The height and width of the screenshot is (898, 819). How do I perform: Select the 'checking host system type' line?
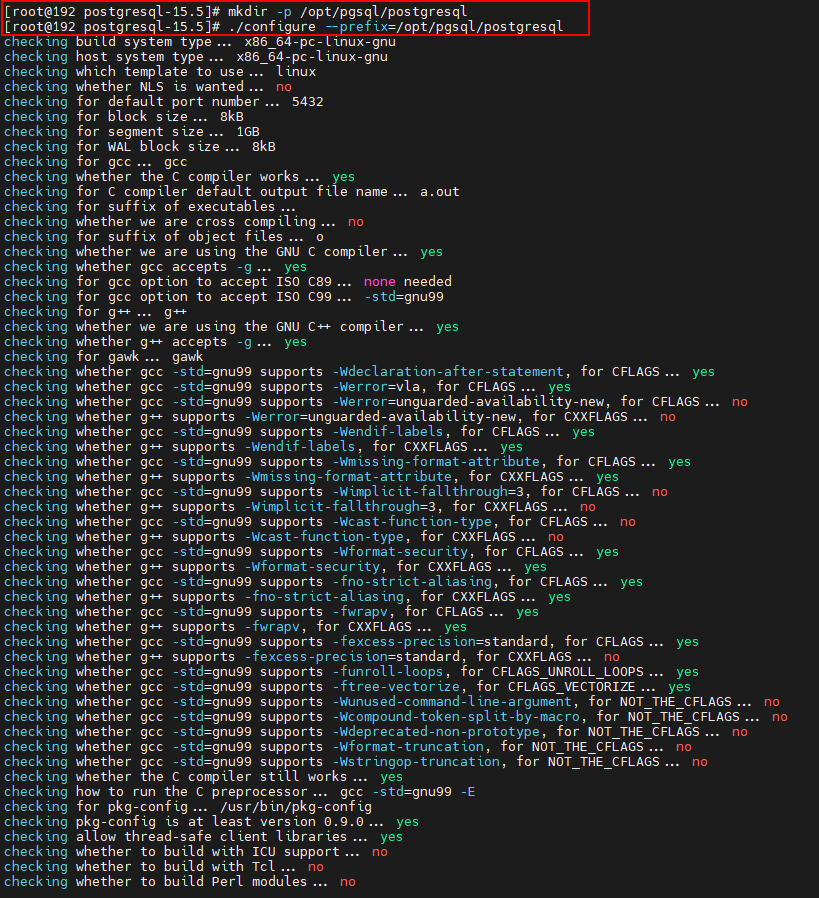click(x=196, y=57)
